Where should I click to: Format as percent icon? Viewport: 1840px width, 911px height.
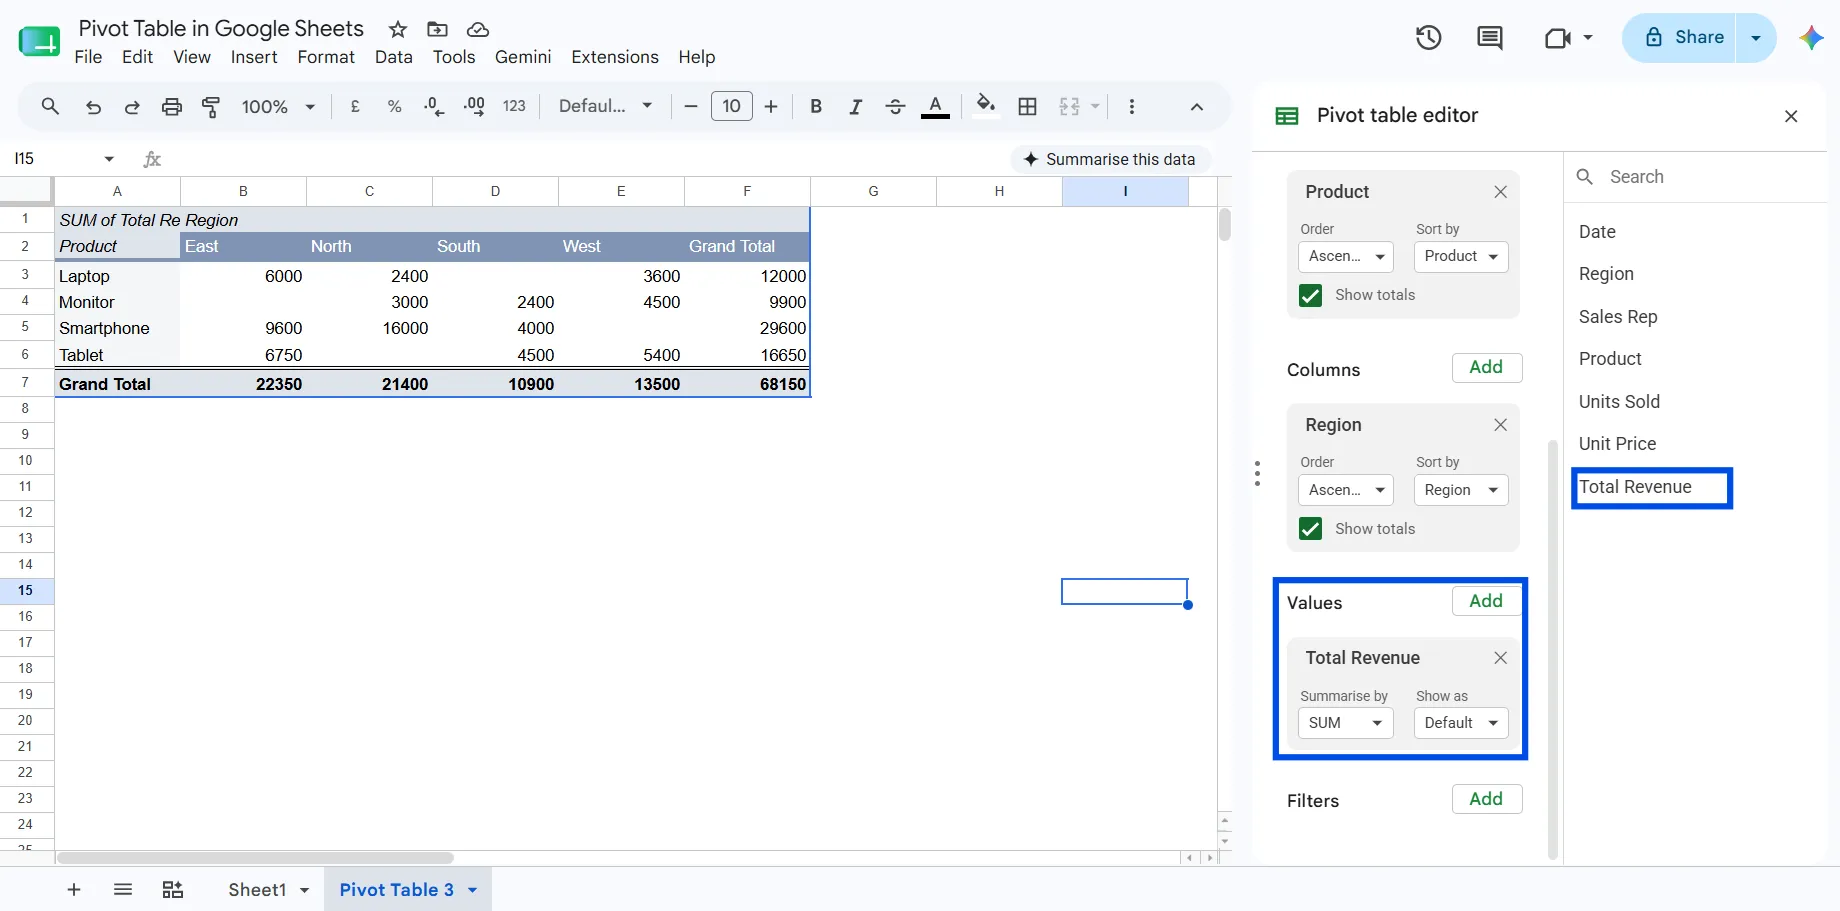[394, 106]
